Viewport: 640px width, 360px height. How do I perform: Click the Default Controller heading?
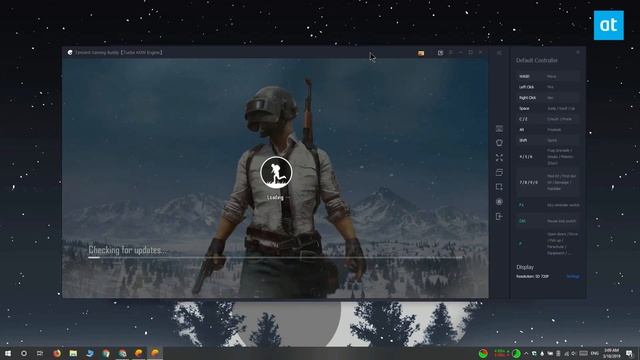536,60
